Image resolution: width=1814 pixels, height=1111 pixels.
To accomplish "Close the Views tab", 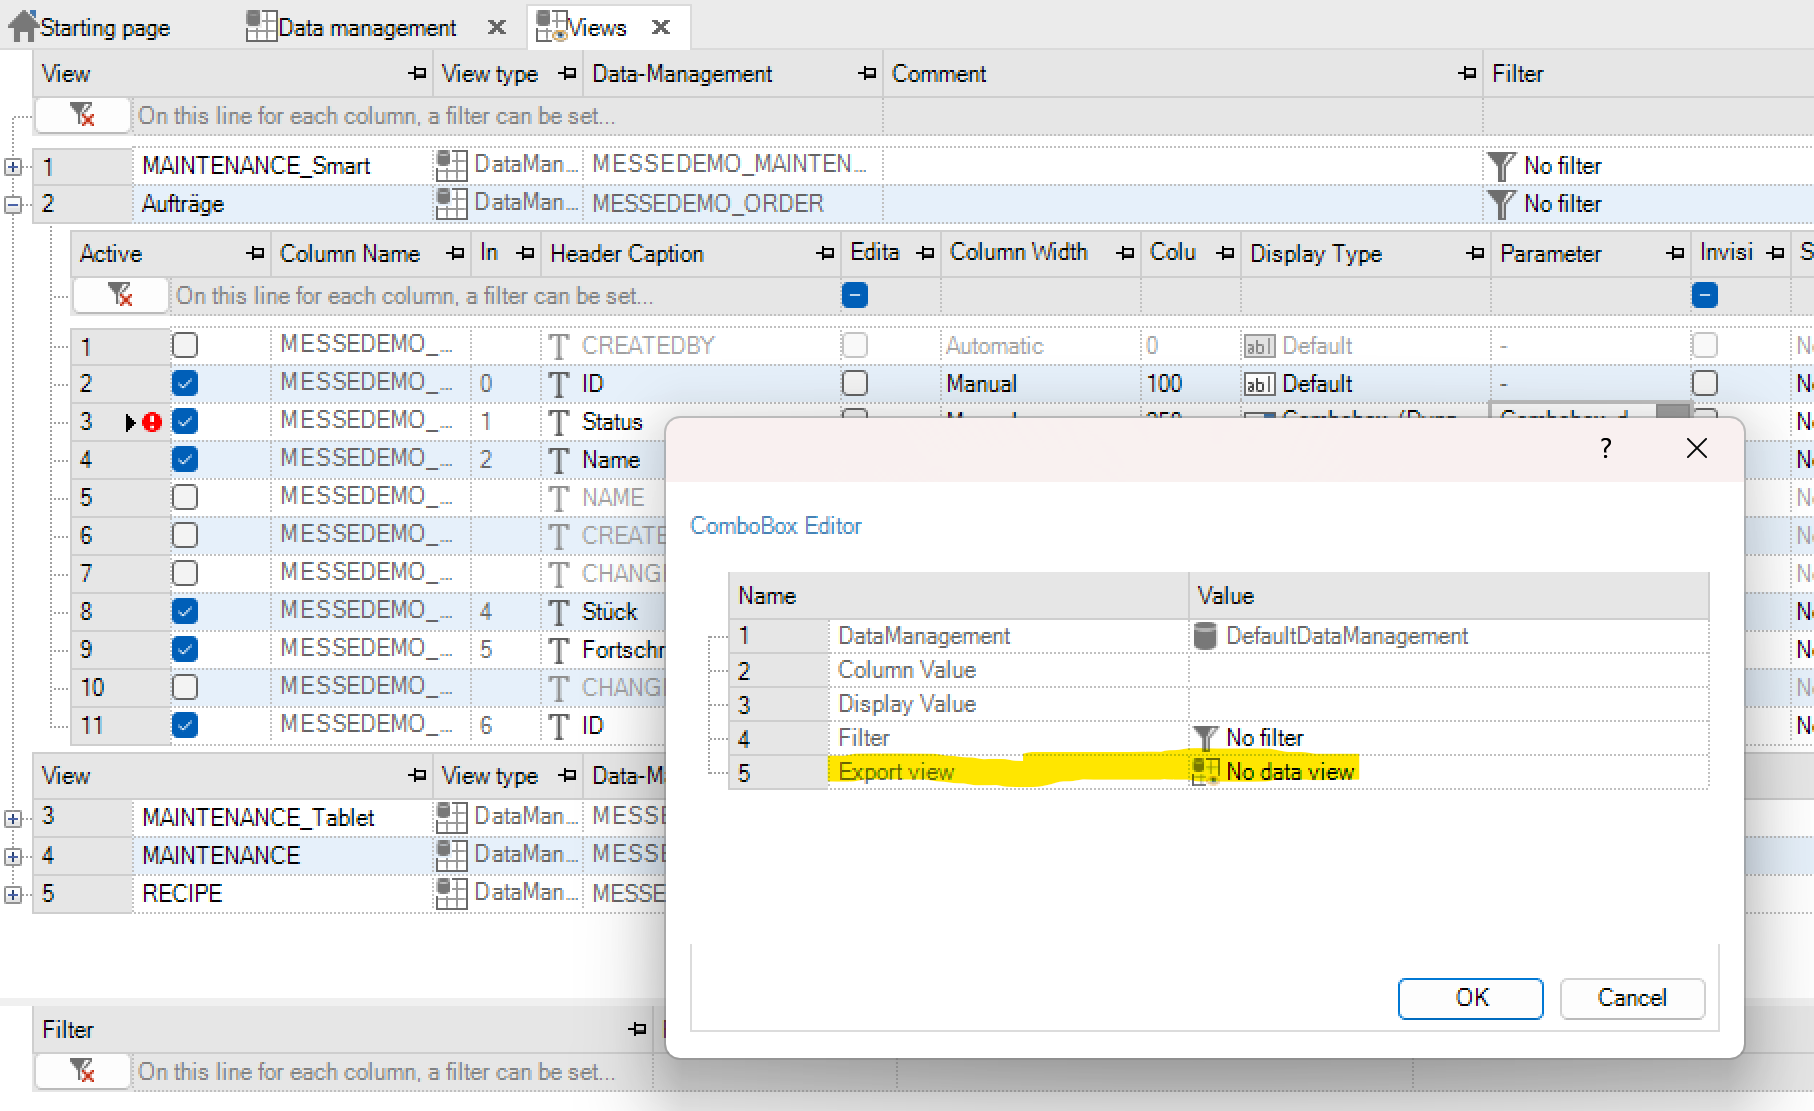I will coord(661,27).
